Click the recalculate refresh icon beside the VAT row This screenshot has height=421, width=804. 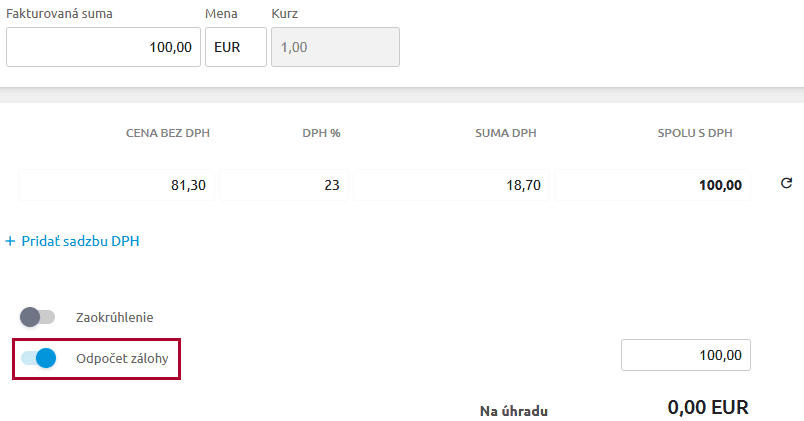point(786,184)
